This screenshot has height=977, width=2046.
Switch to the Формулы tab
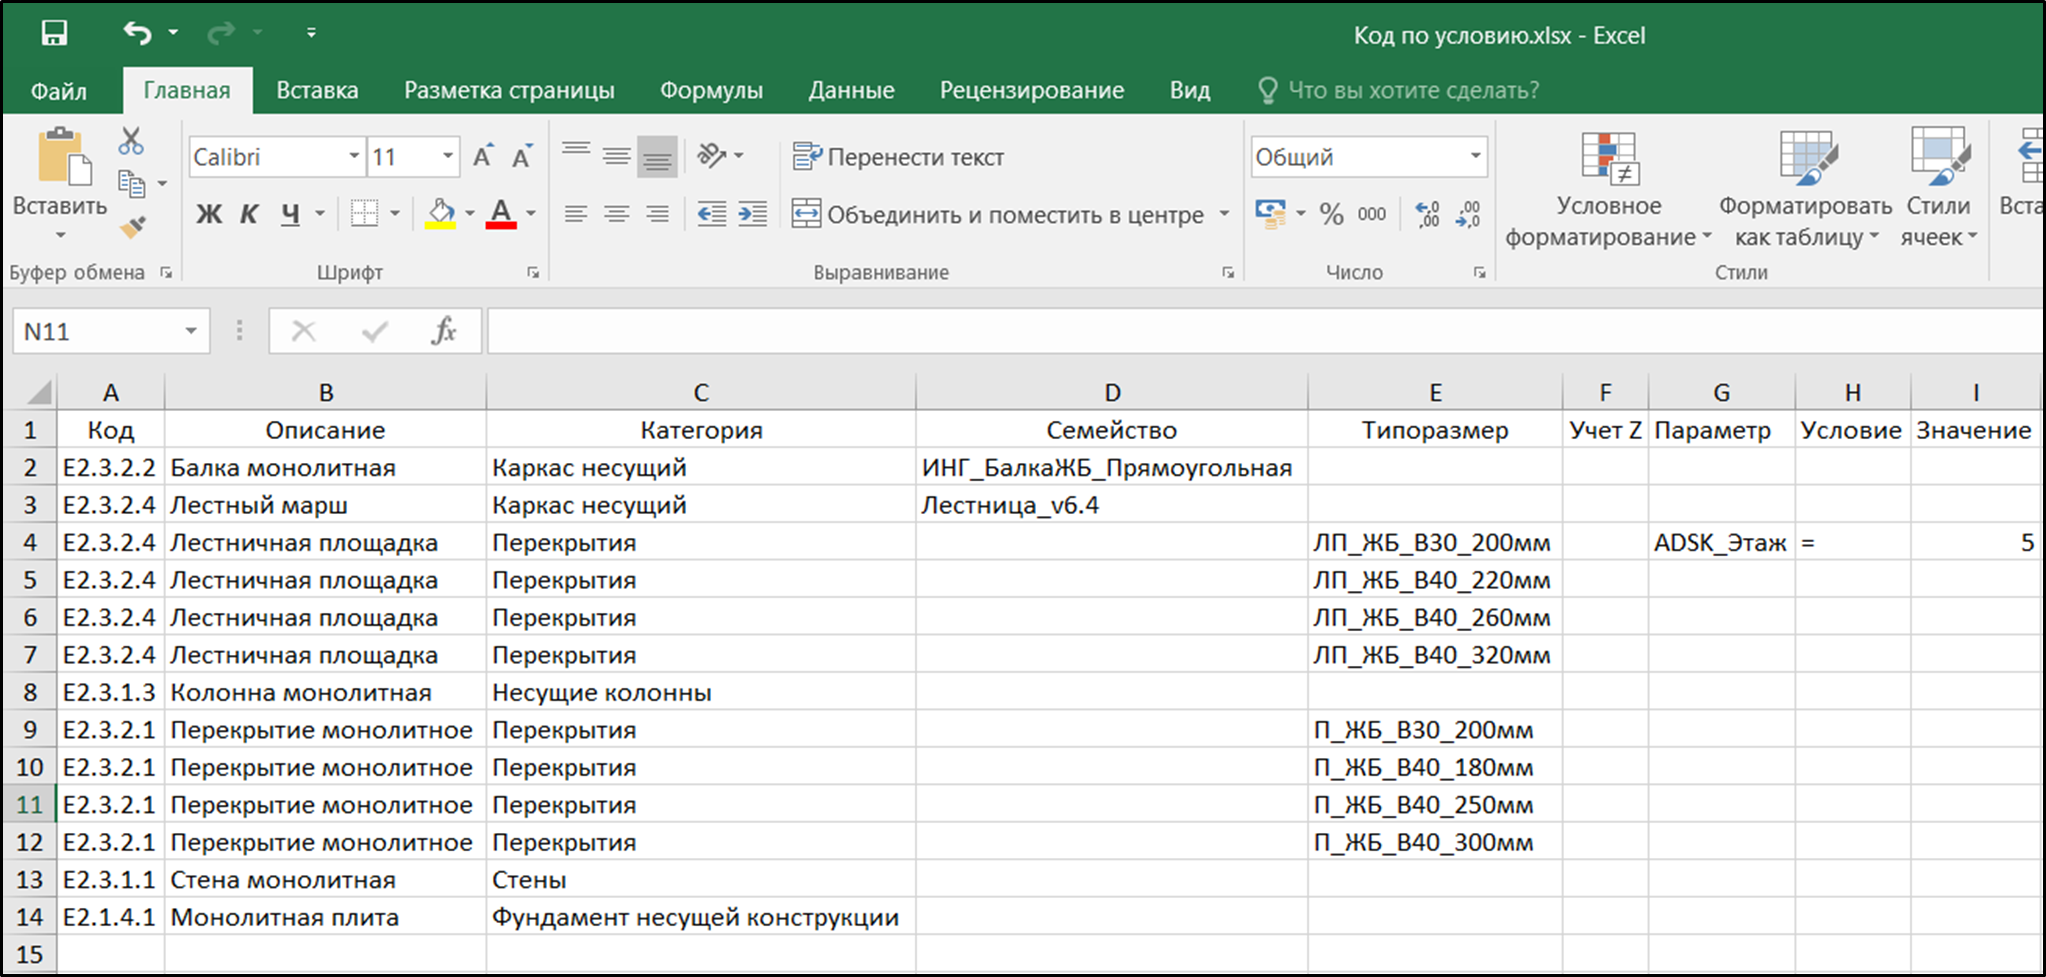point(711,91)
